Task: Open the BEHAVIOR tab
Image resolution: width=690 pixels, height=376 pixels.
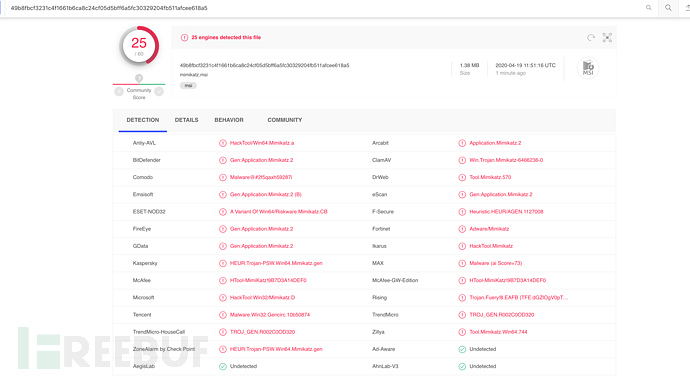Action: tap(229, 120)
